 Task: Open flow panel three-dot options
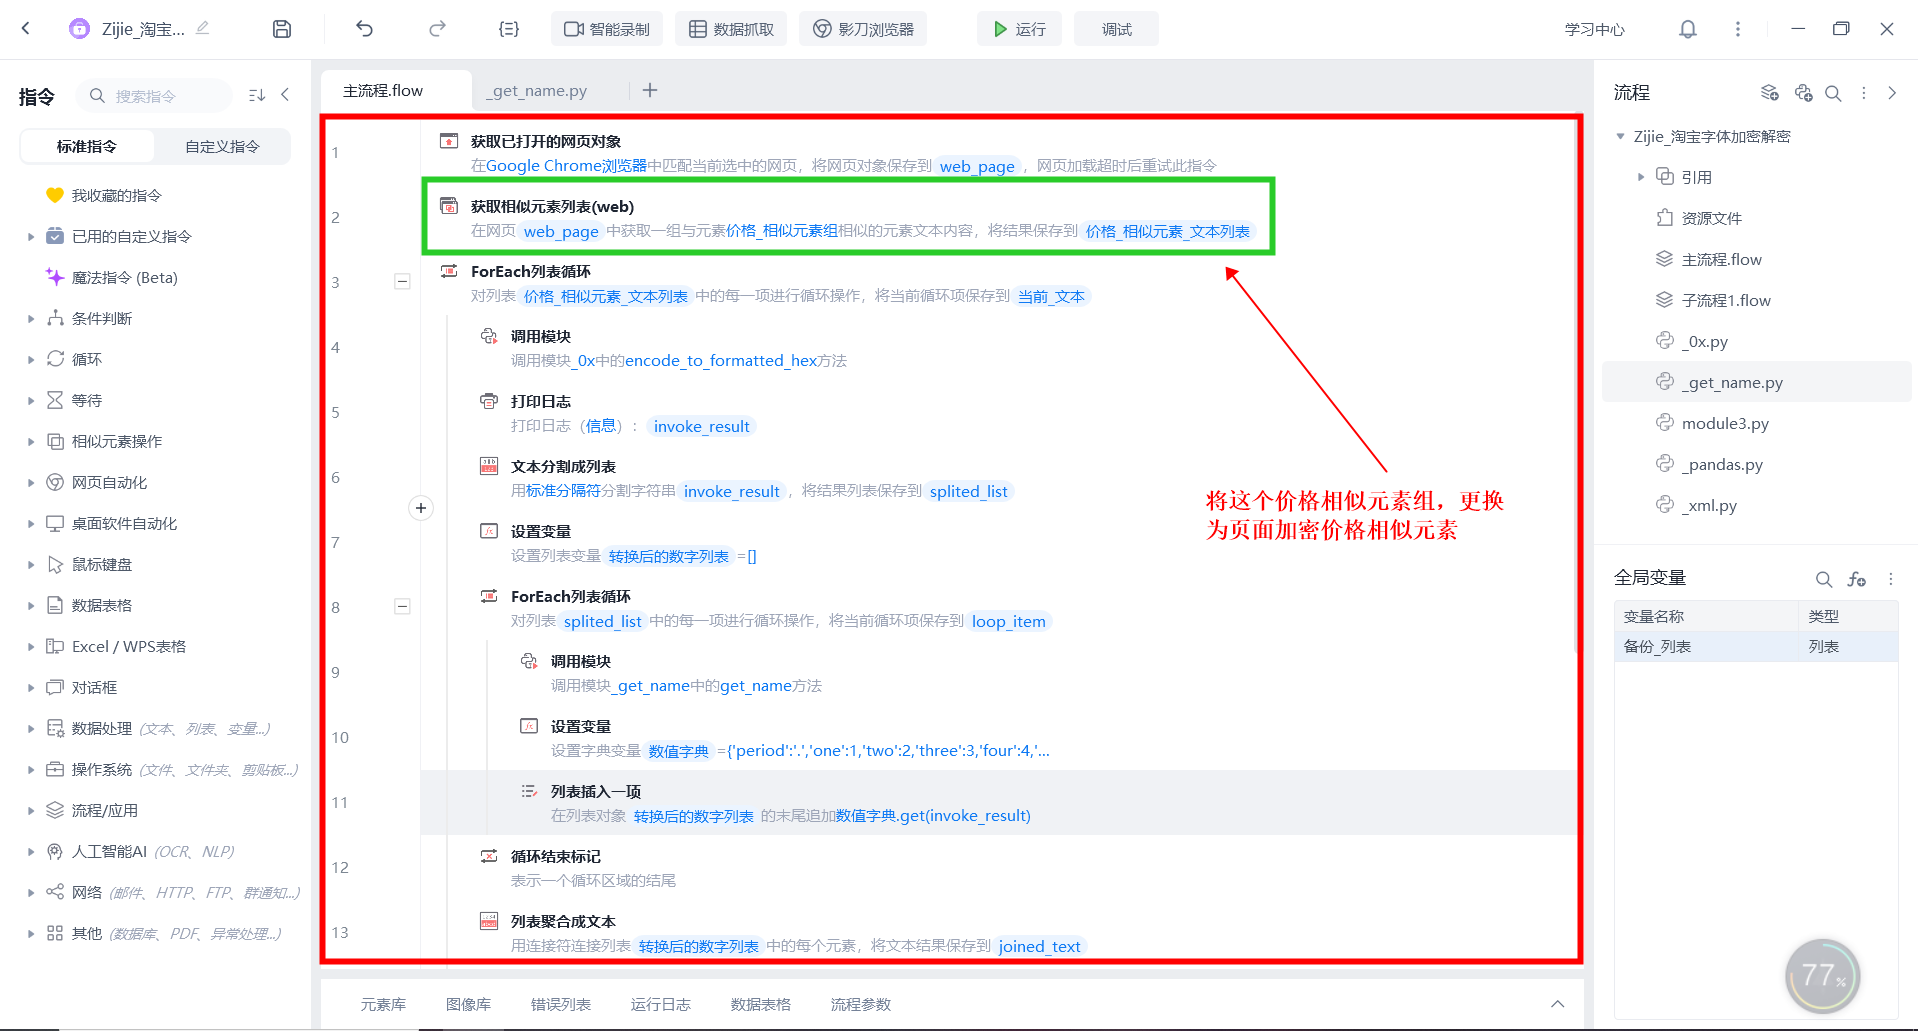(x=1864, y=93)
